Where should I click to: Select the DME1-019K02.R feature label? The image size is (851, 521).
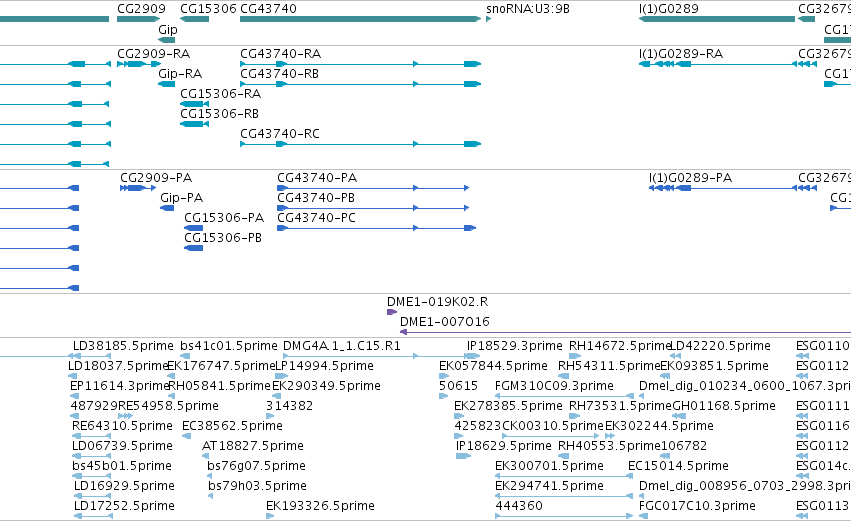coord(437,302)
